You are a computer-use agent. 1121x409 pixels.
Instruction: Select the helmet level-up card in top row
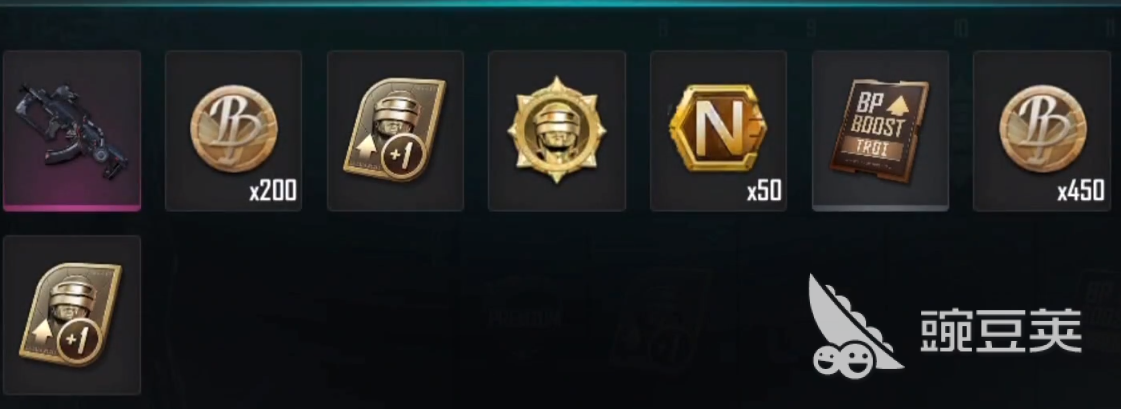point(395,131)
